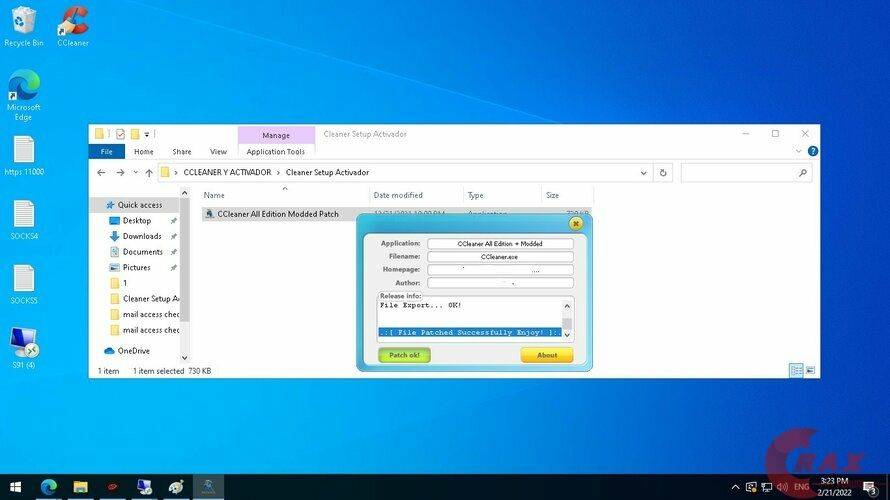Click Cleaner Setup Activador in the address path

328,172
